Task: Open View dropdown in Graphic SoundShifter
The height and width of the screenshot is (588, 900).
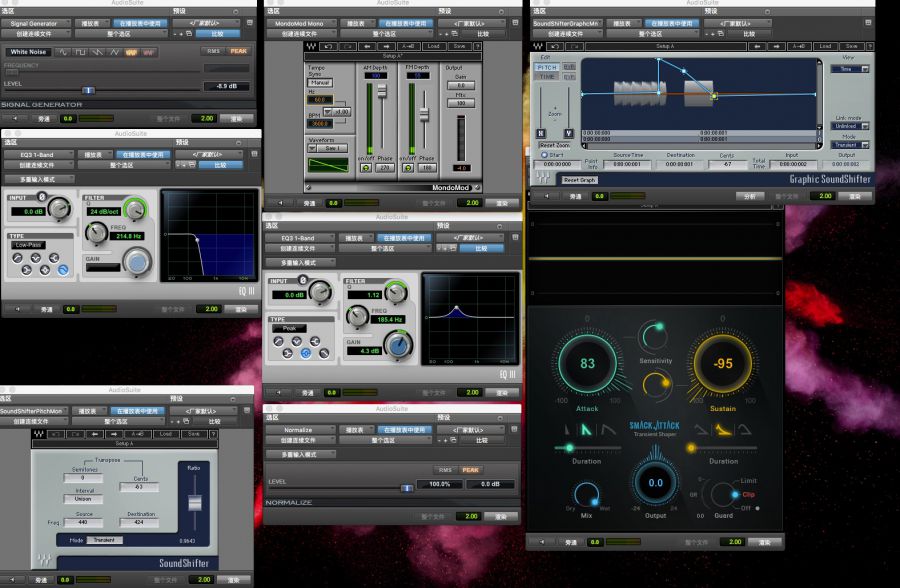Action: pos(850,69)
